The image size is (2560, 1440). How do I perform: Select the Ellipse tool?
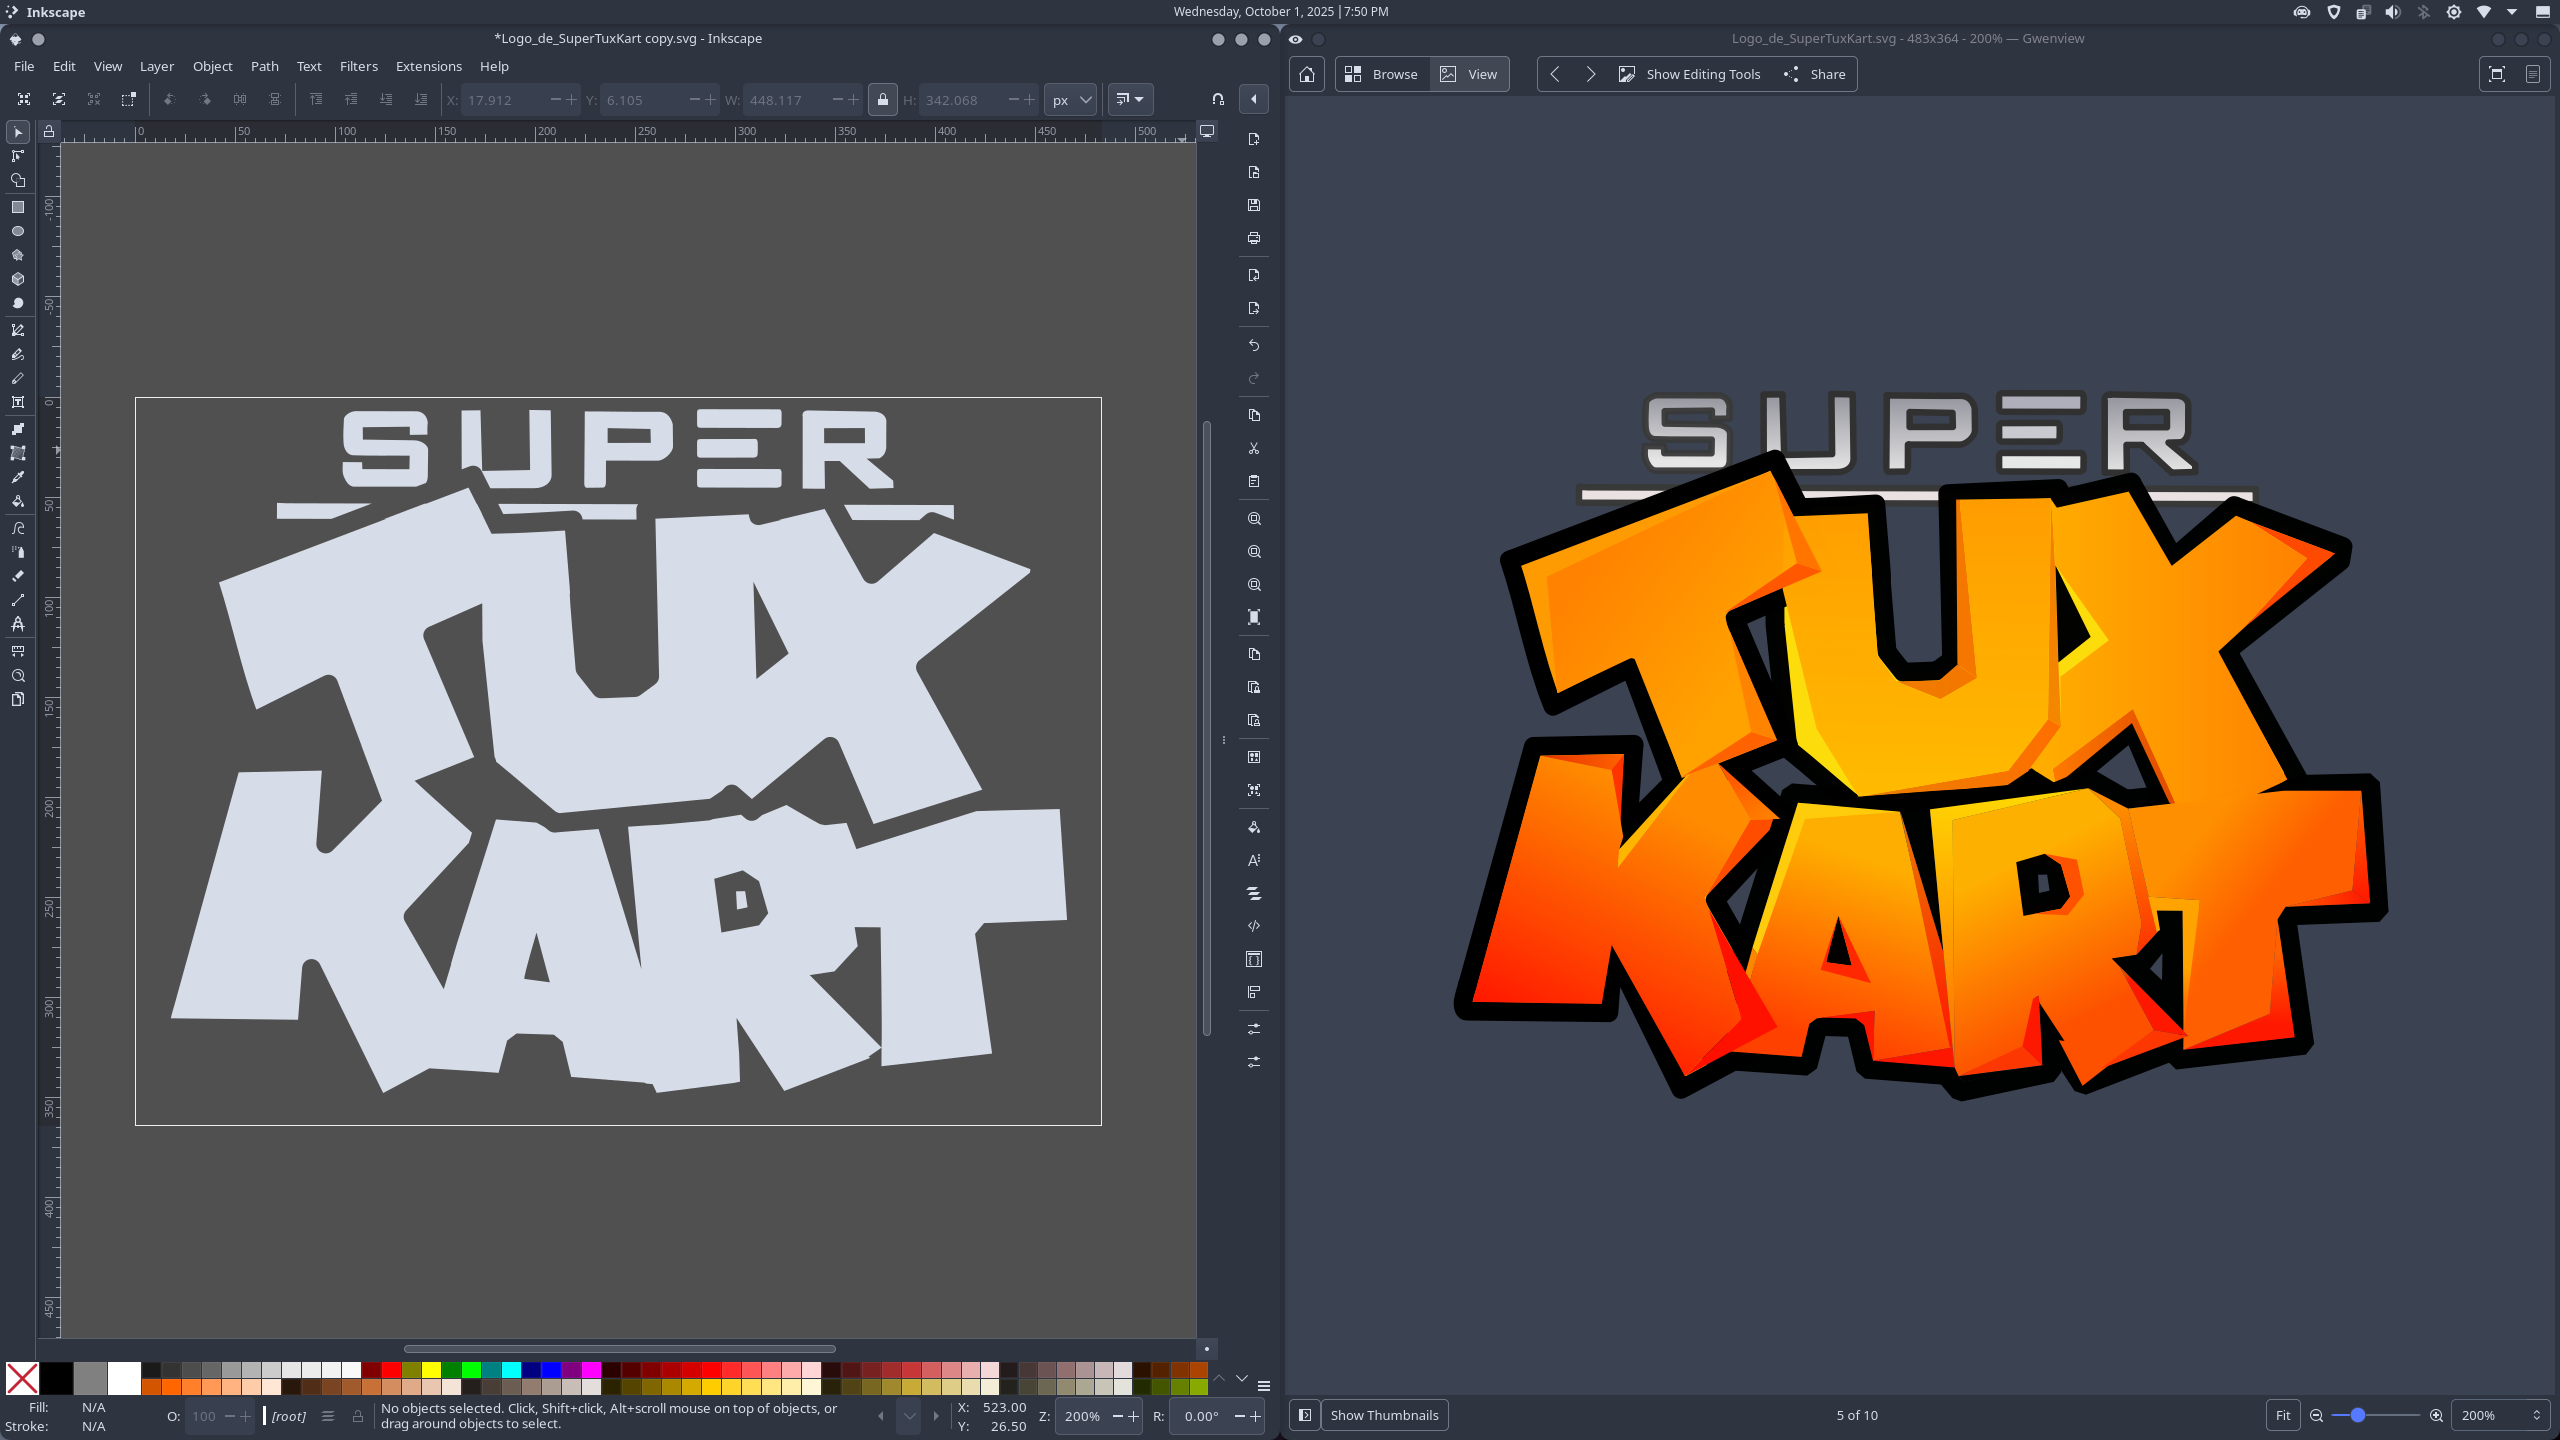tap(18, 231)
